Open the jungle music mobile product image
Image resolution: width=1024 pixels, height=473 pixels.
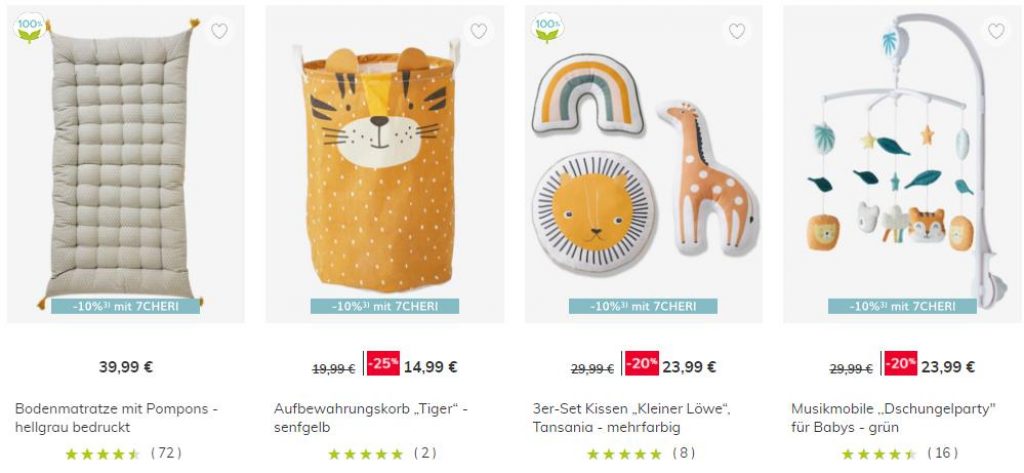pyautogui.click(x=903, y=165)
